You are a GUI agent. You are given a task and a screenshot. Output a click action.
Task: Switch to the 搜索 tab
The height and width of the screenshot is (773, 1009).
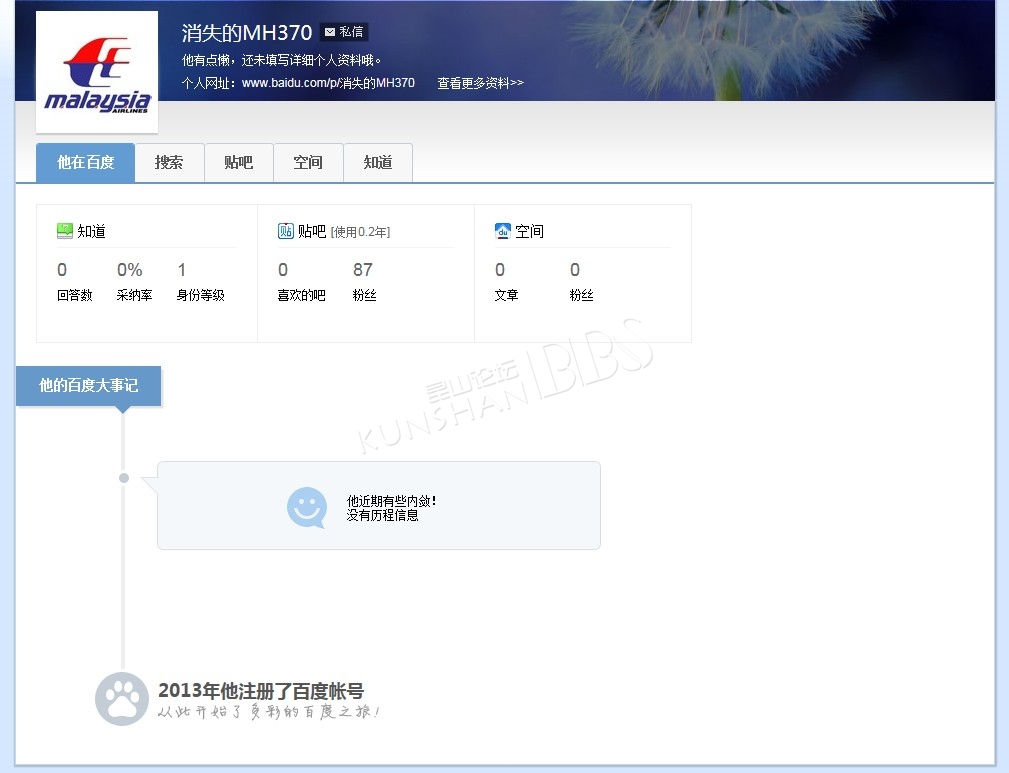click(169, 163)
